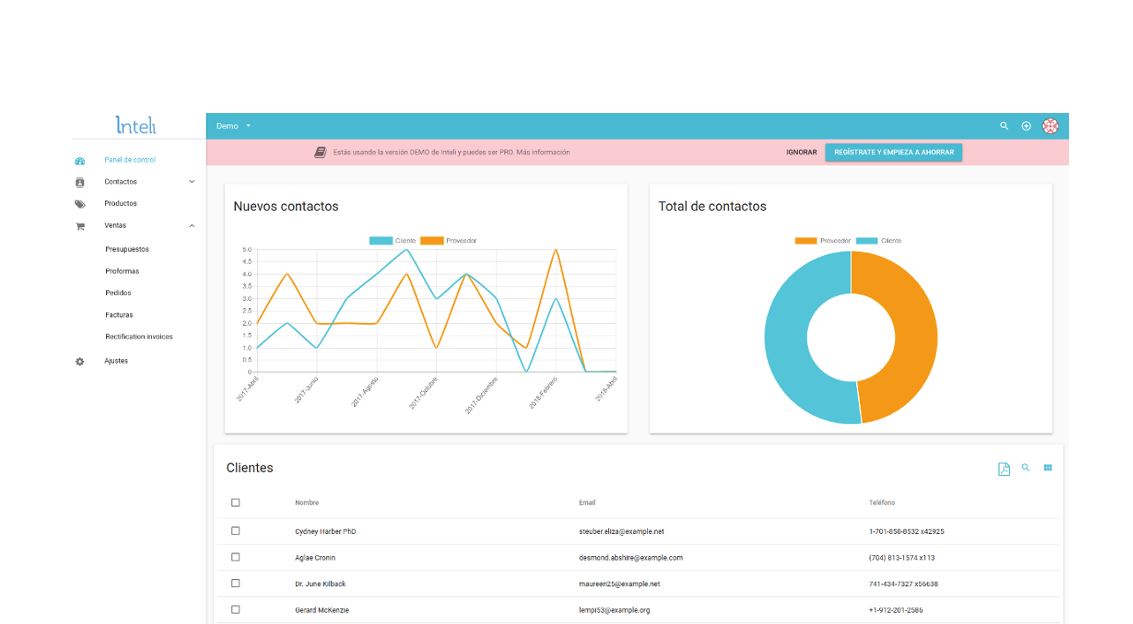Check the box for Cydney Harber PhD

(236, 531)
